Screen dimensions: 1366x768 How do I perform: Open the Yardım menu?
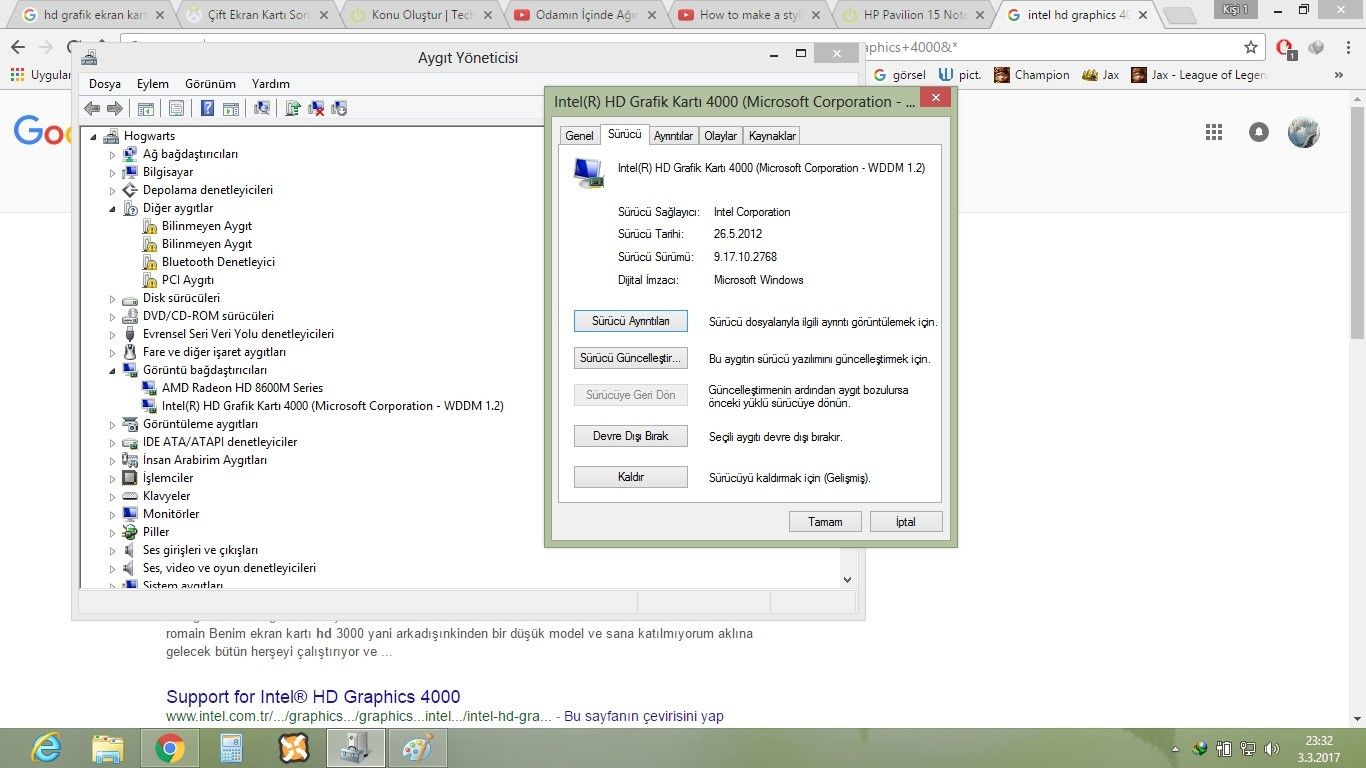pos(271,84)
